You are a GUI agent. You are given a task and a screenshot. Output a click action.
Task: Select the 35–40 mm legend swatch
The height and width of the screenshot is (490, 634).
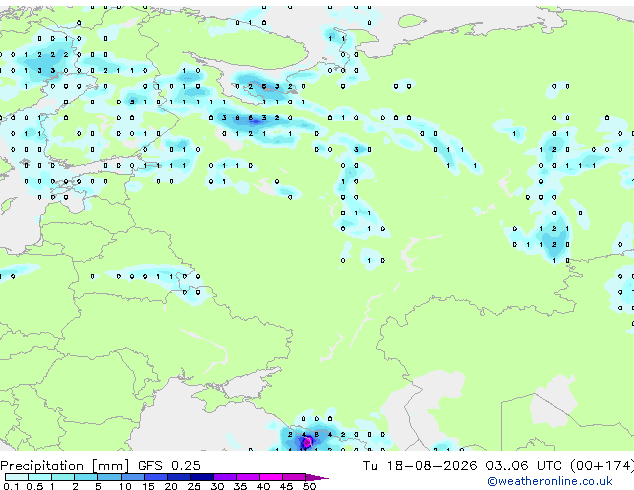coord(247,477)
